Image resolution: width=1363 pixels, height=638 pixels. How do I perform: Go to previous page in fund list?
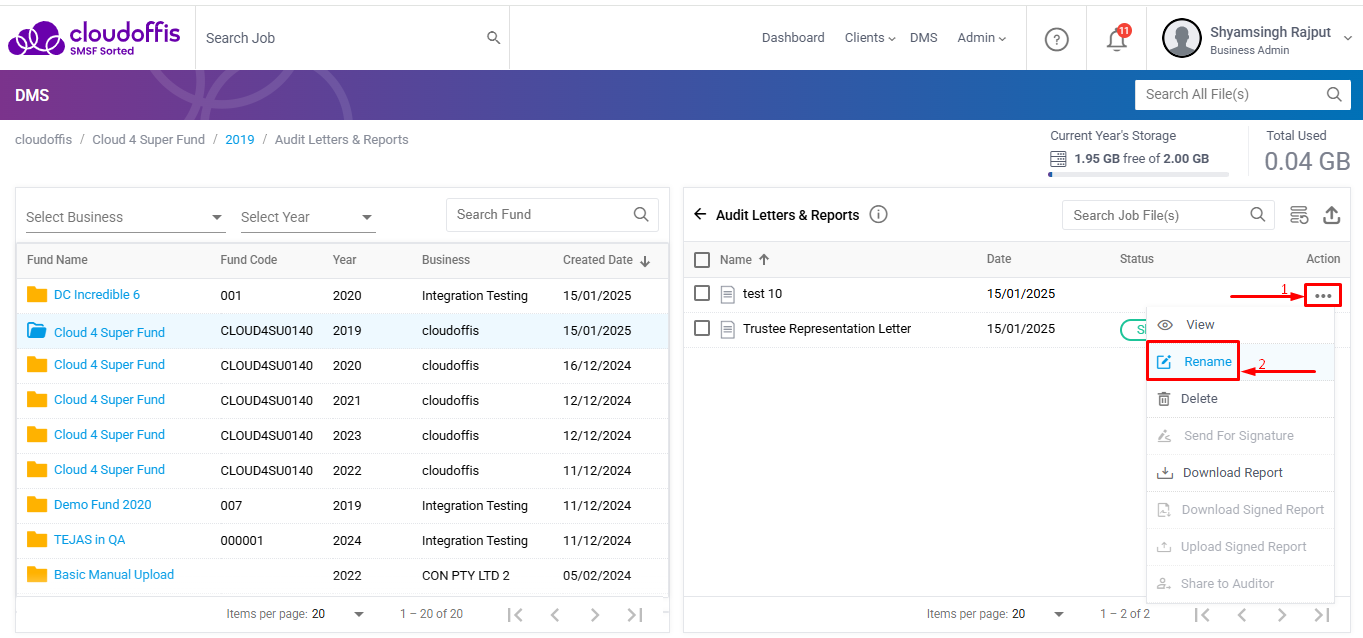coord(555,615)
